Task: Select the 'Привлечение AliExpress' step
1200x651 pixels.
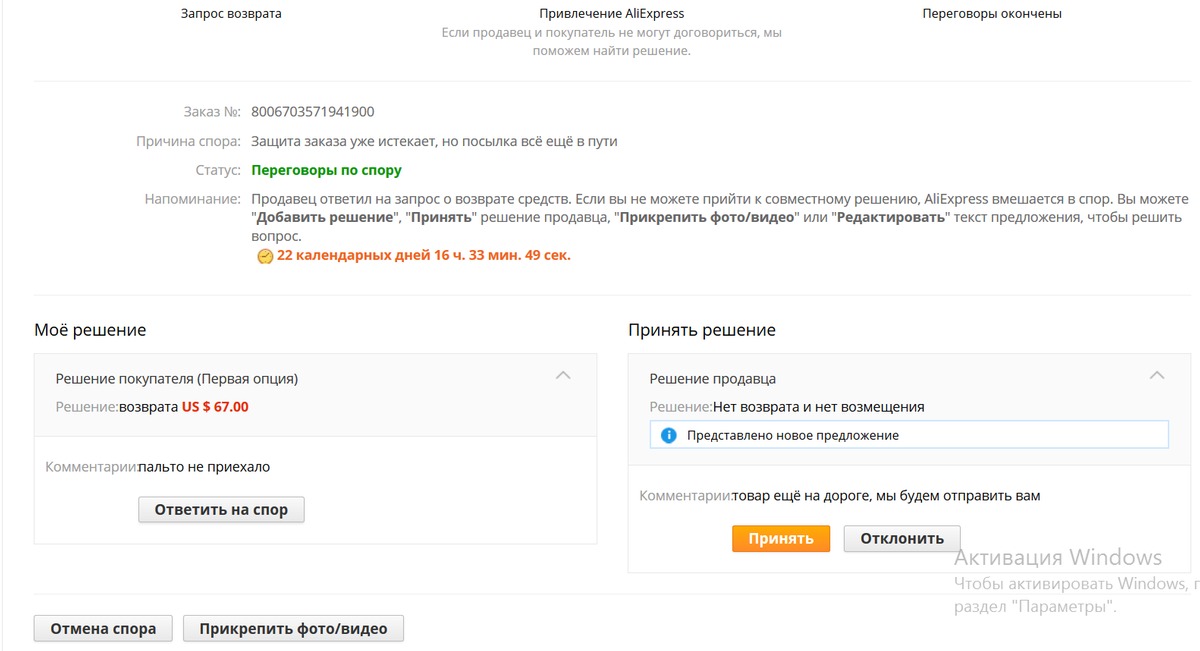Action: pyautogui.click(x=611, y=14)
